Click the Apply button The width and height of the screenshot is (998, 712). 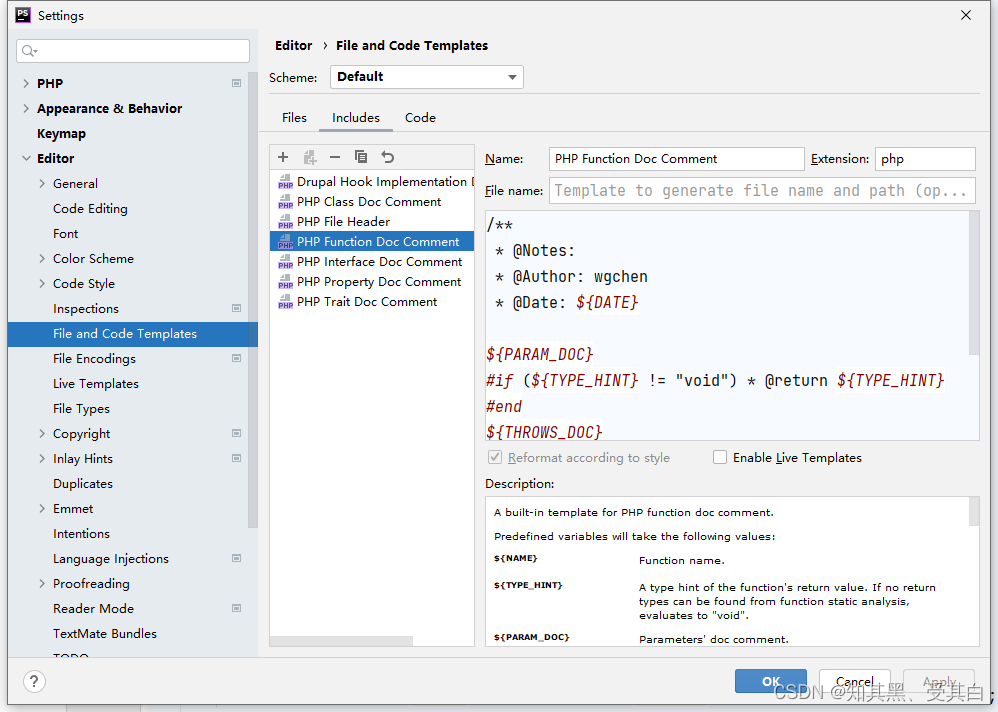coord(939,681)
